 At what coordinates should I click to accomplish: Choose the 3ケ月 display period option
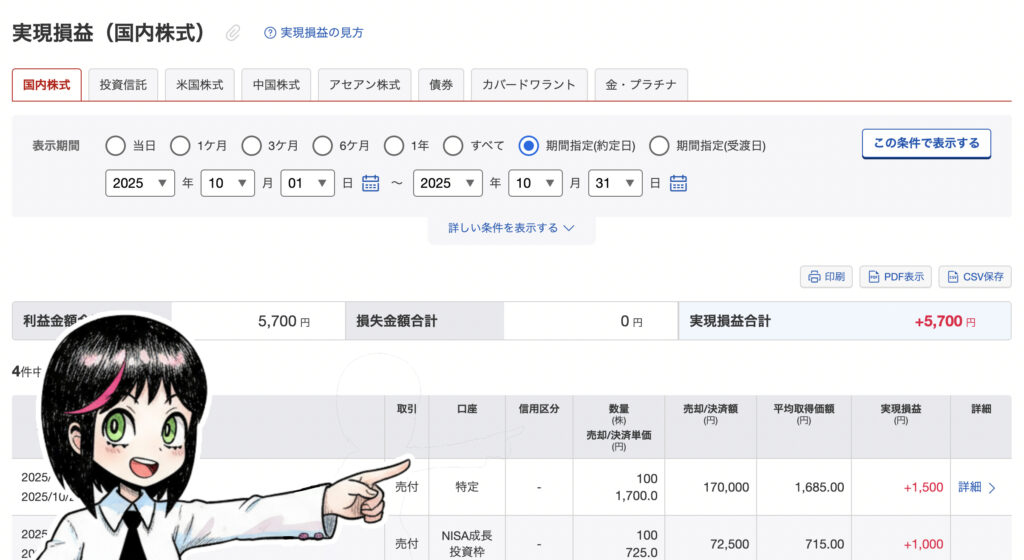point(252,146)
